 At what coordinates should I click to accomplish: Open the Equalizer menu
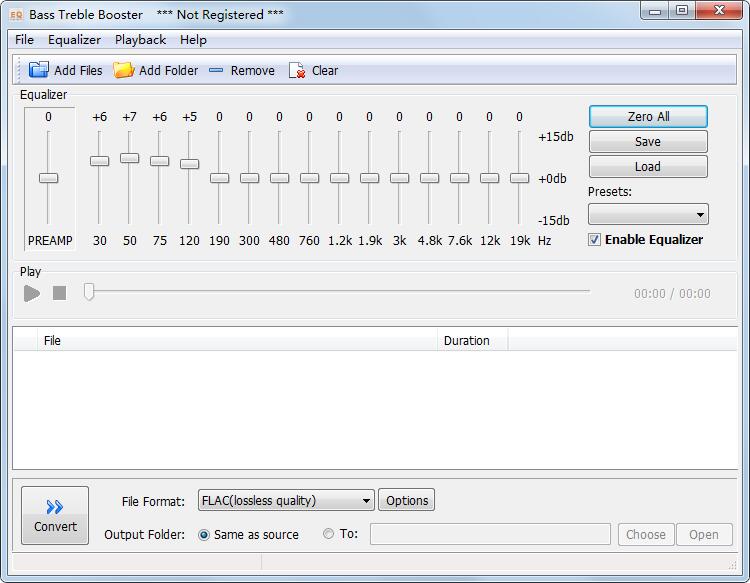(74, 40)
